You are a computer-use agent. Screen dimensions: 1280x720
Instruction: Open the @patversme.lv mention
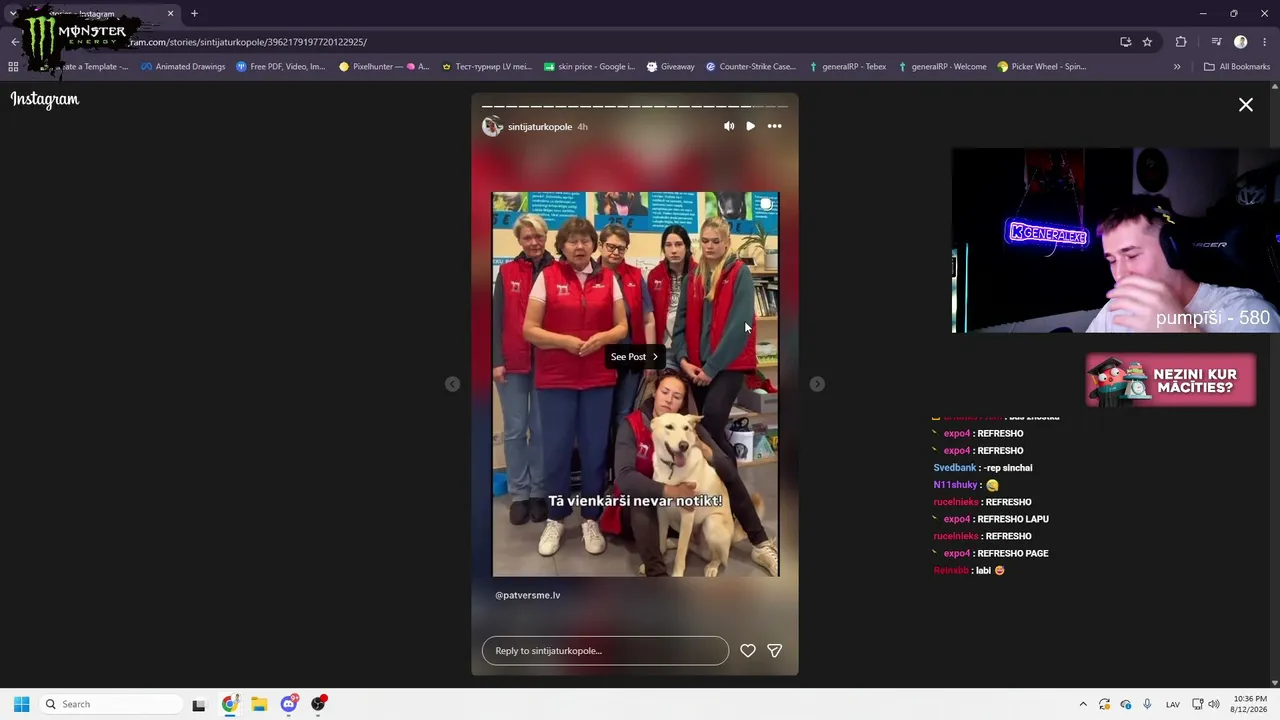click(528, 595)
